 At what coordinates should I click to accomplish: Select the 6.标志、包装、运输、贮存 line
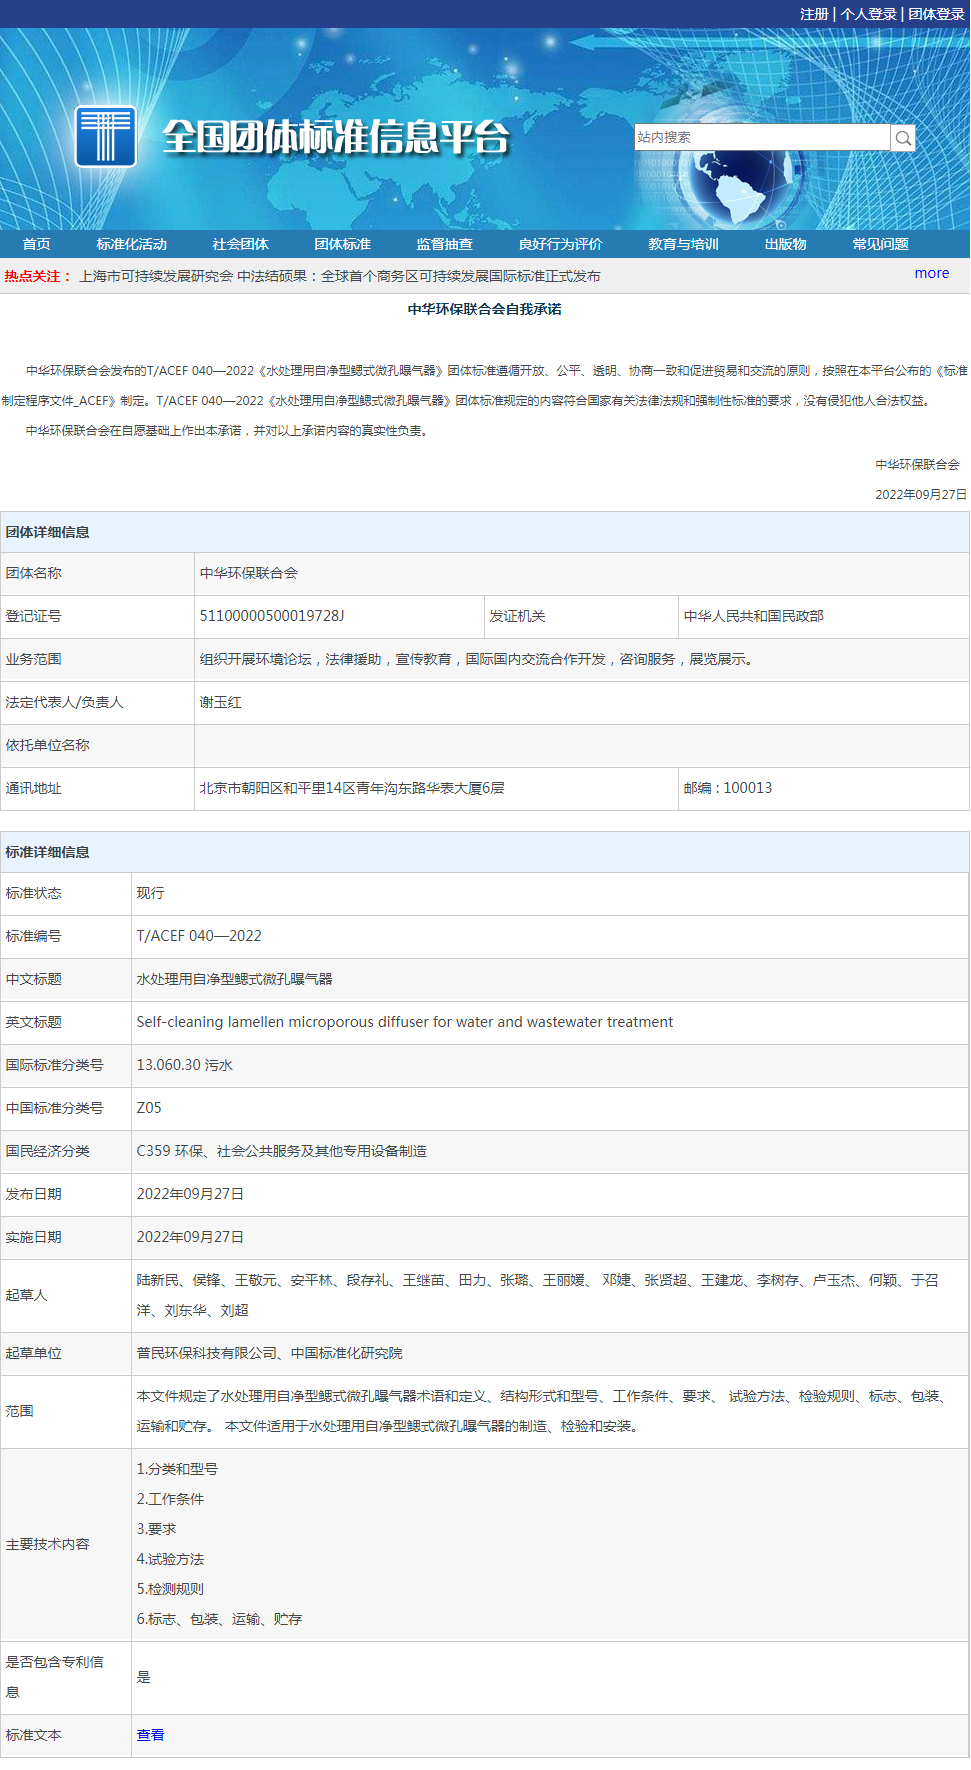219,1619
